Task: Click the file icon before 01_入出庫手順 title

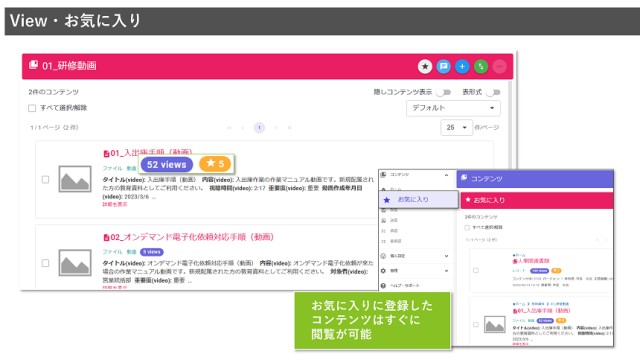Action: [106, 153]
